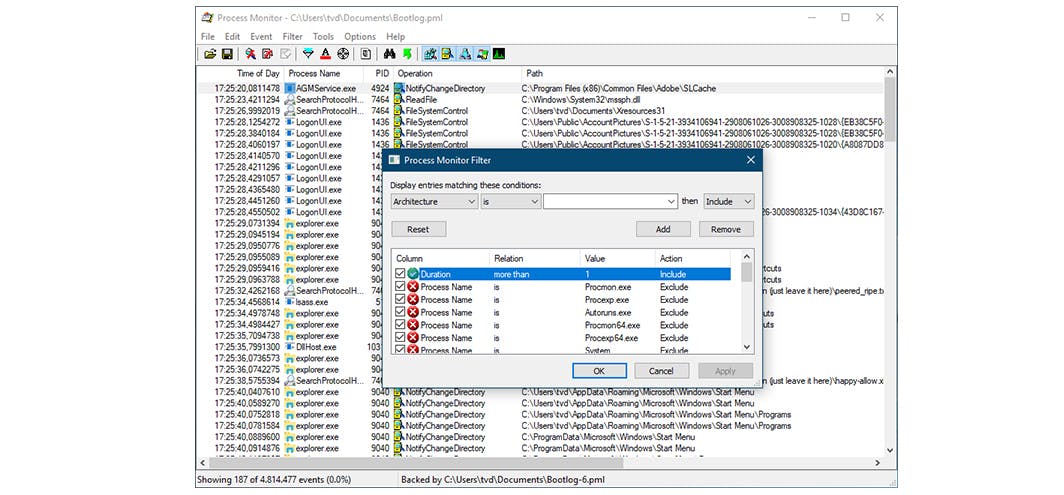This screenshot has width=1064, height=495.
Task: Uncheck the Procmon.exe exclude filter checkbox
Action: pyautogui.click(x=400, y=287)
